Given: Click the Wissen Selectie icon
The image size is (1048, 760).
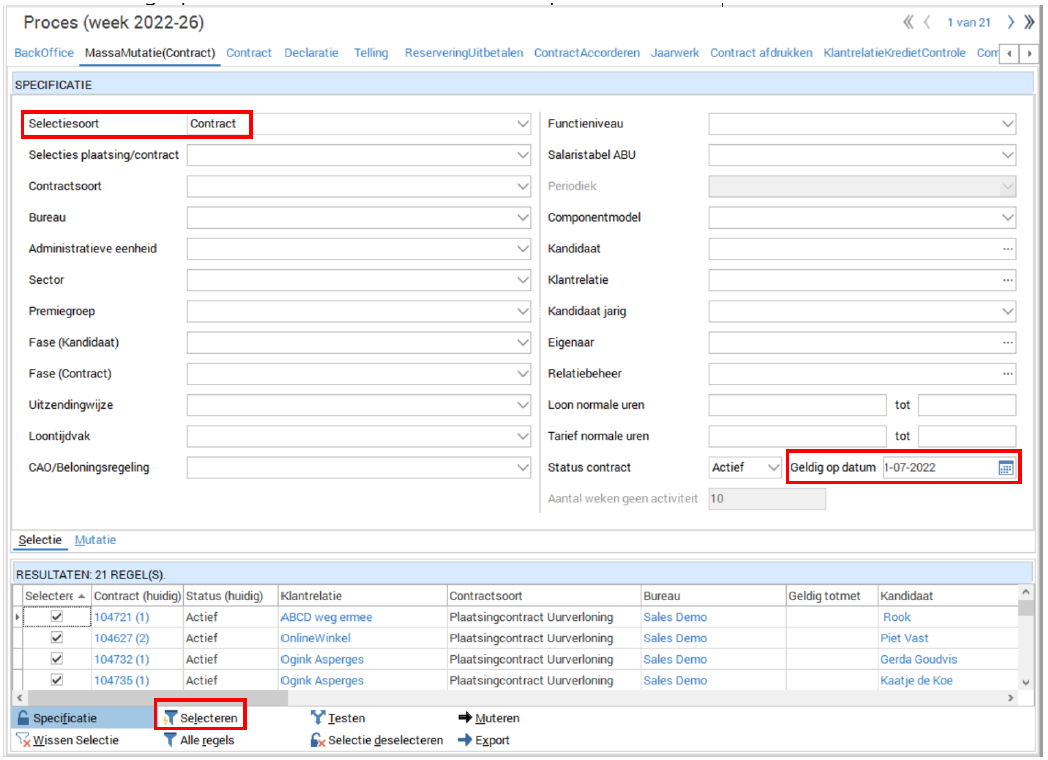Looking at the screenshot, I should pyautogui.click(x=22, y=740).
